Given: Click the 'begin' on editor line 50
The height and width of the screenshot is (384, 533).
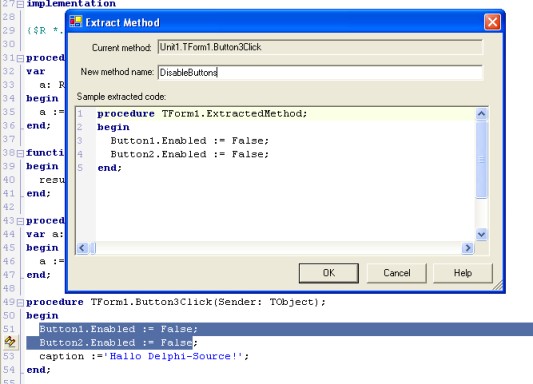Looking at the screenshot, I should [42, 316].
